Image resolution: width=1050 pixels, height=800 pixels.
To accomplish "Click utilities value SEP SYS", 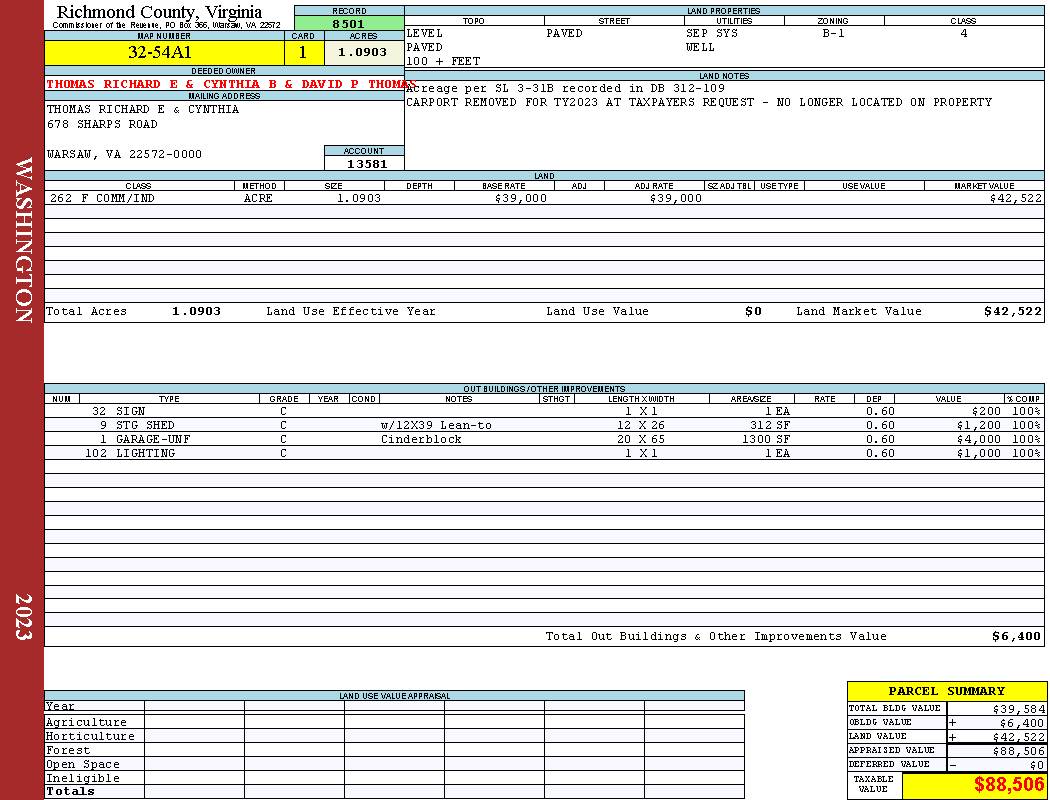I will (x=712, y=33).
